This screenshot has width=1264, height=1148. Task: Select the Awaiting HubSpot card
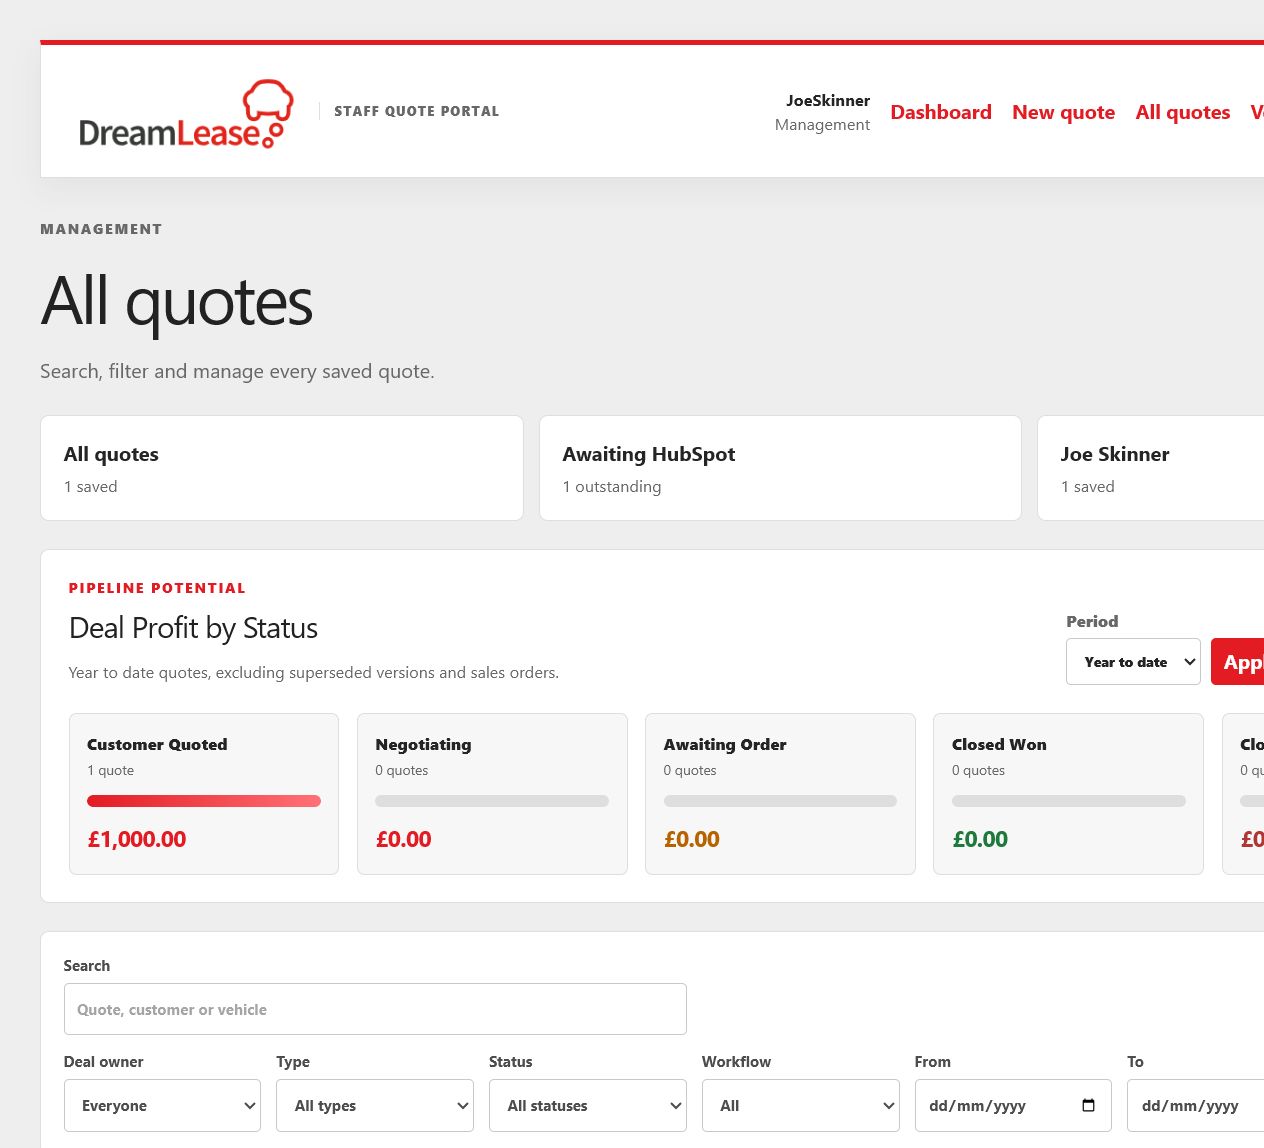[x=780, y=468]
